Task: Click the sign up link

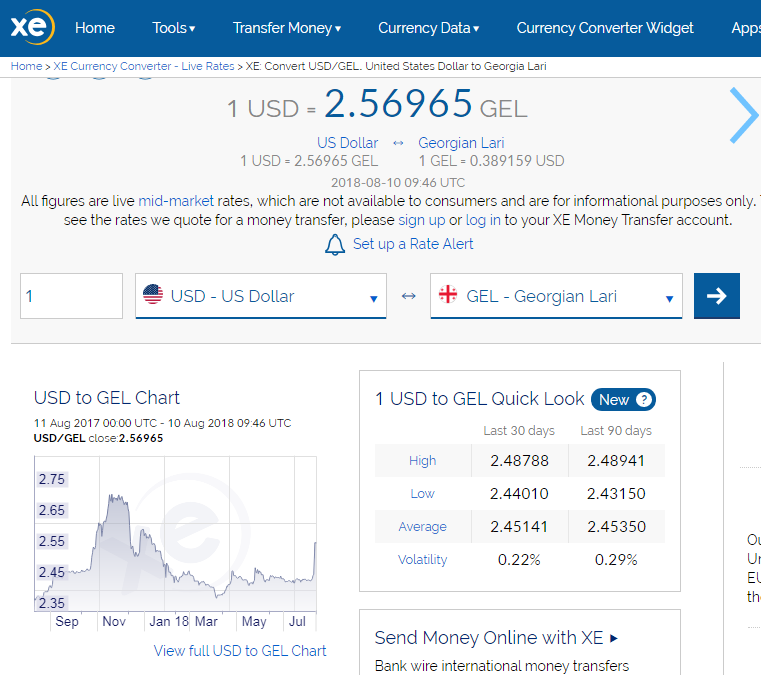Action: click(x=421, y=220)
